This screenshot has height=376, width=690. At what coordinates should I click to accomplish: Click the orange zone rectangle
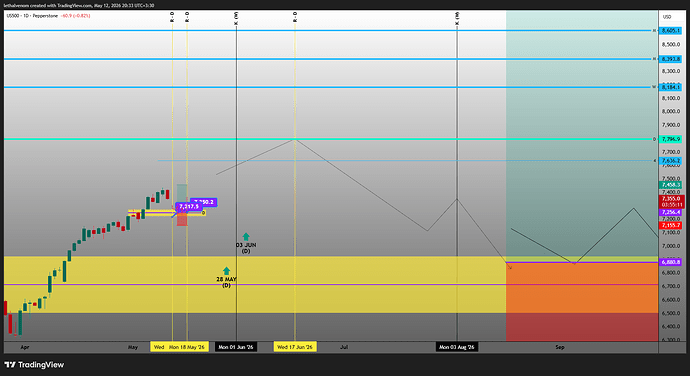coord(582,288)
